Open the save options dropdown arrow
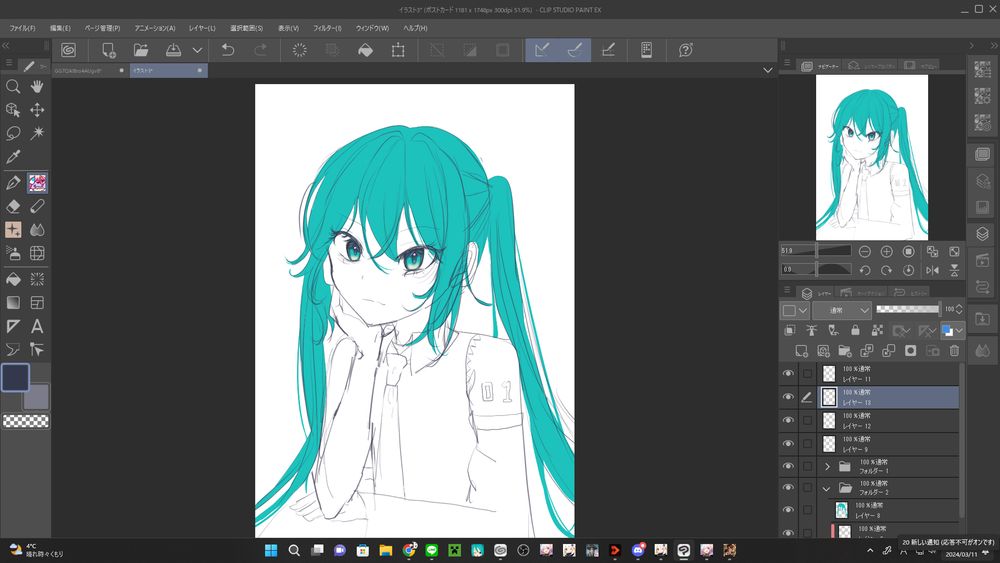The height and width of the screenshot is (563, 1000). click(x=198, y=50)
